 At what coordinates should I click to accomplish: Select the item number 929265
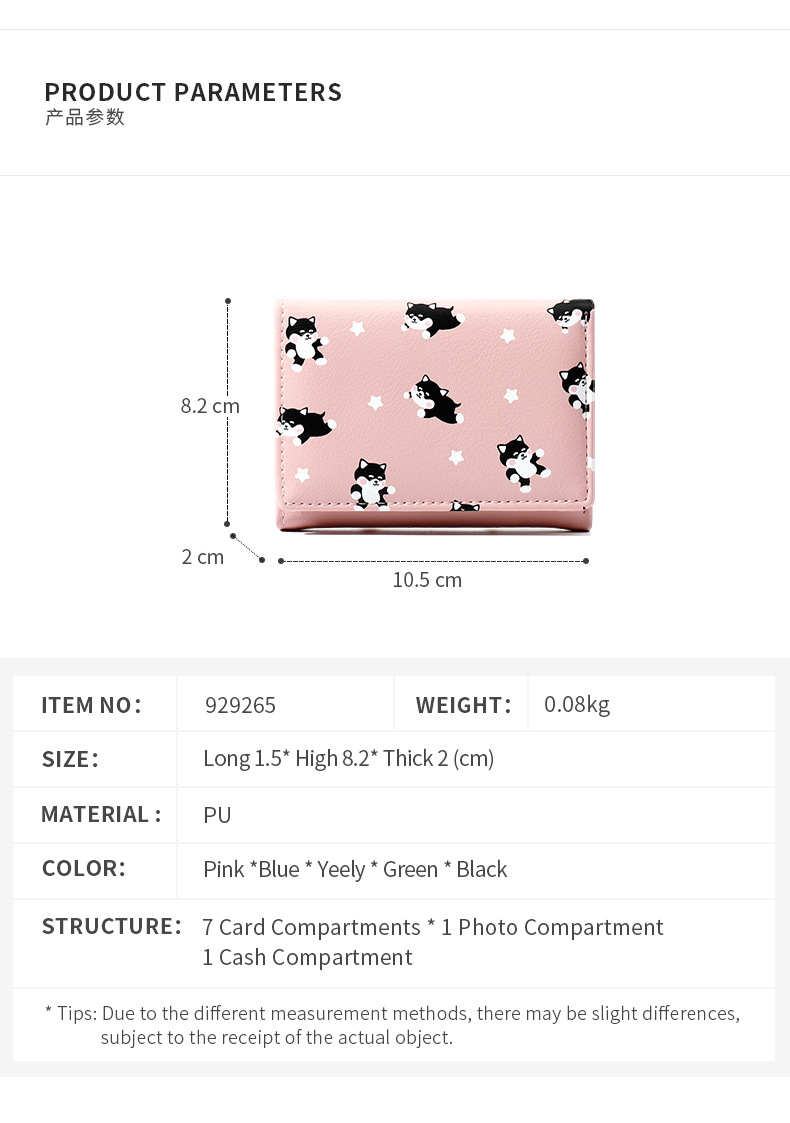point(240,705)
